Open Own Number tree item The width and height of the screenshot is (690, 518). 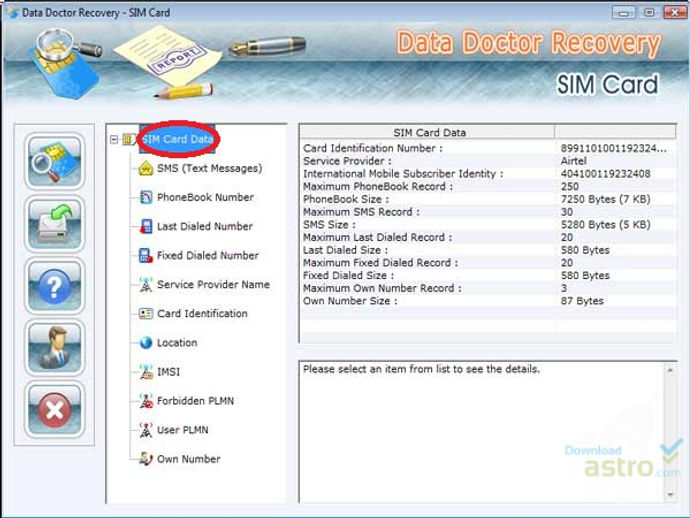[189, 459]
